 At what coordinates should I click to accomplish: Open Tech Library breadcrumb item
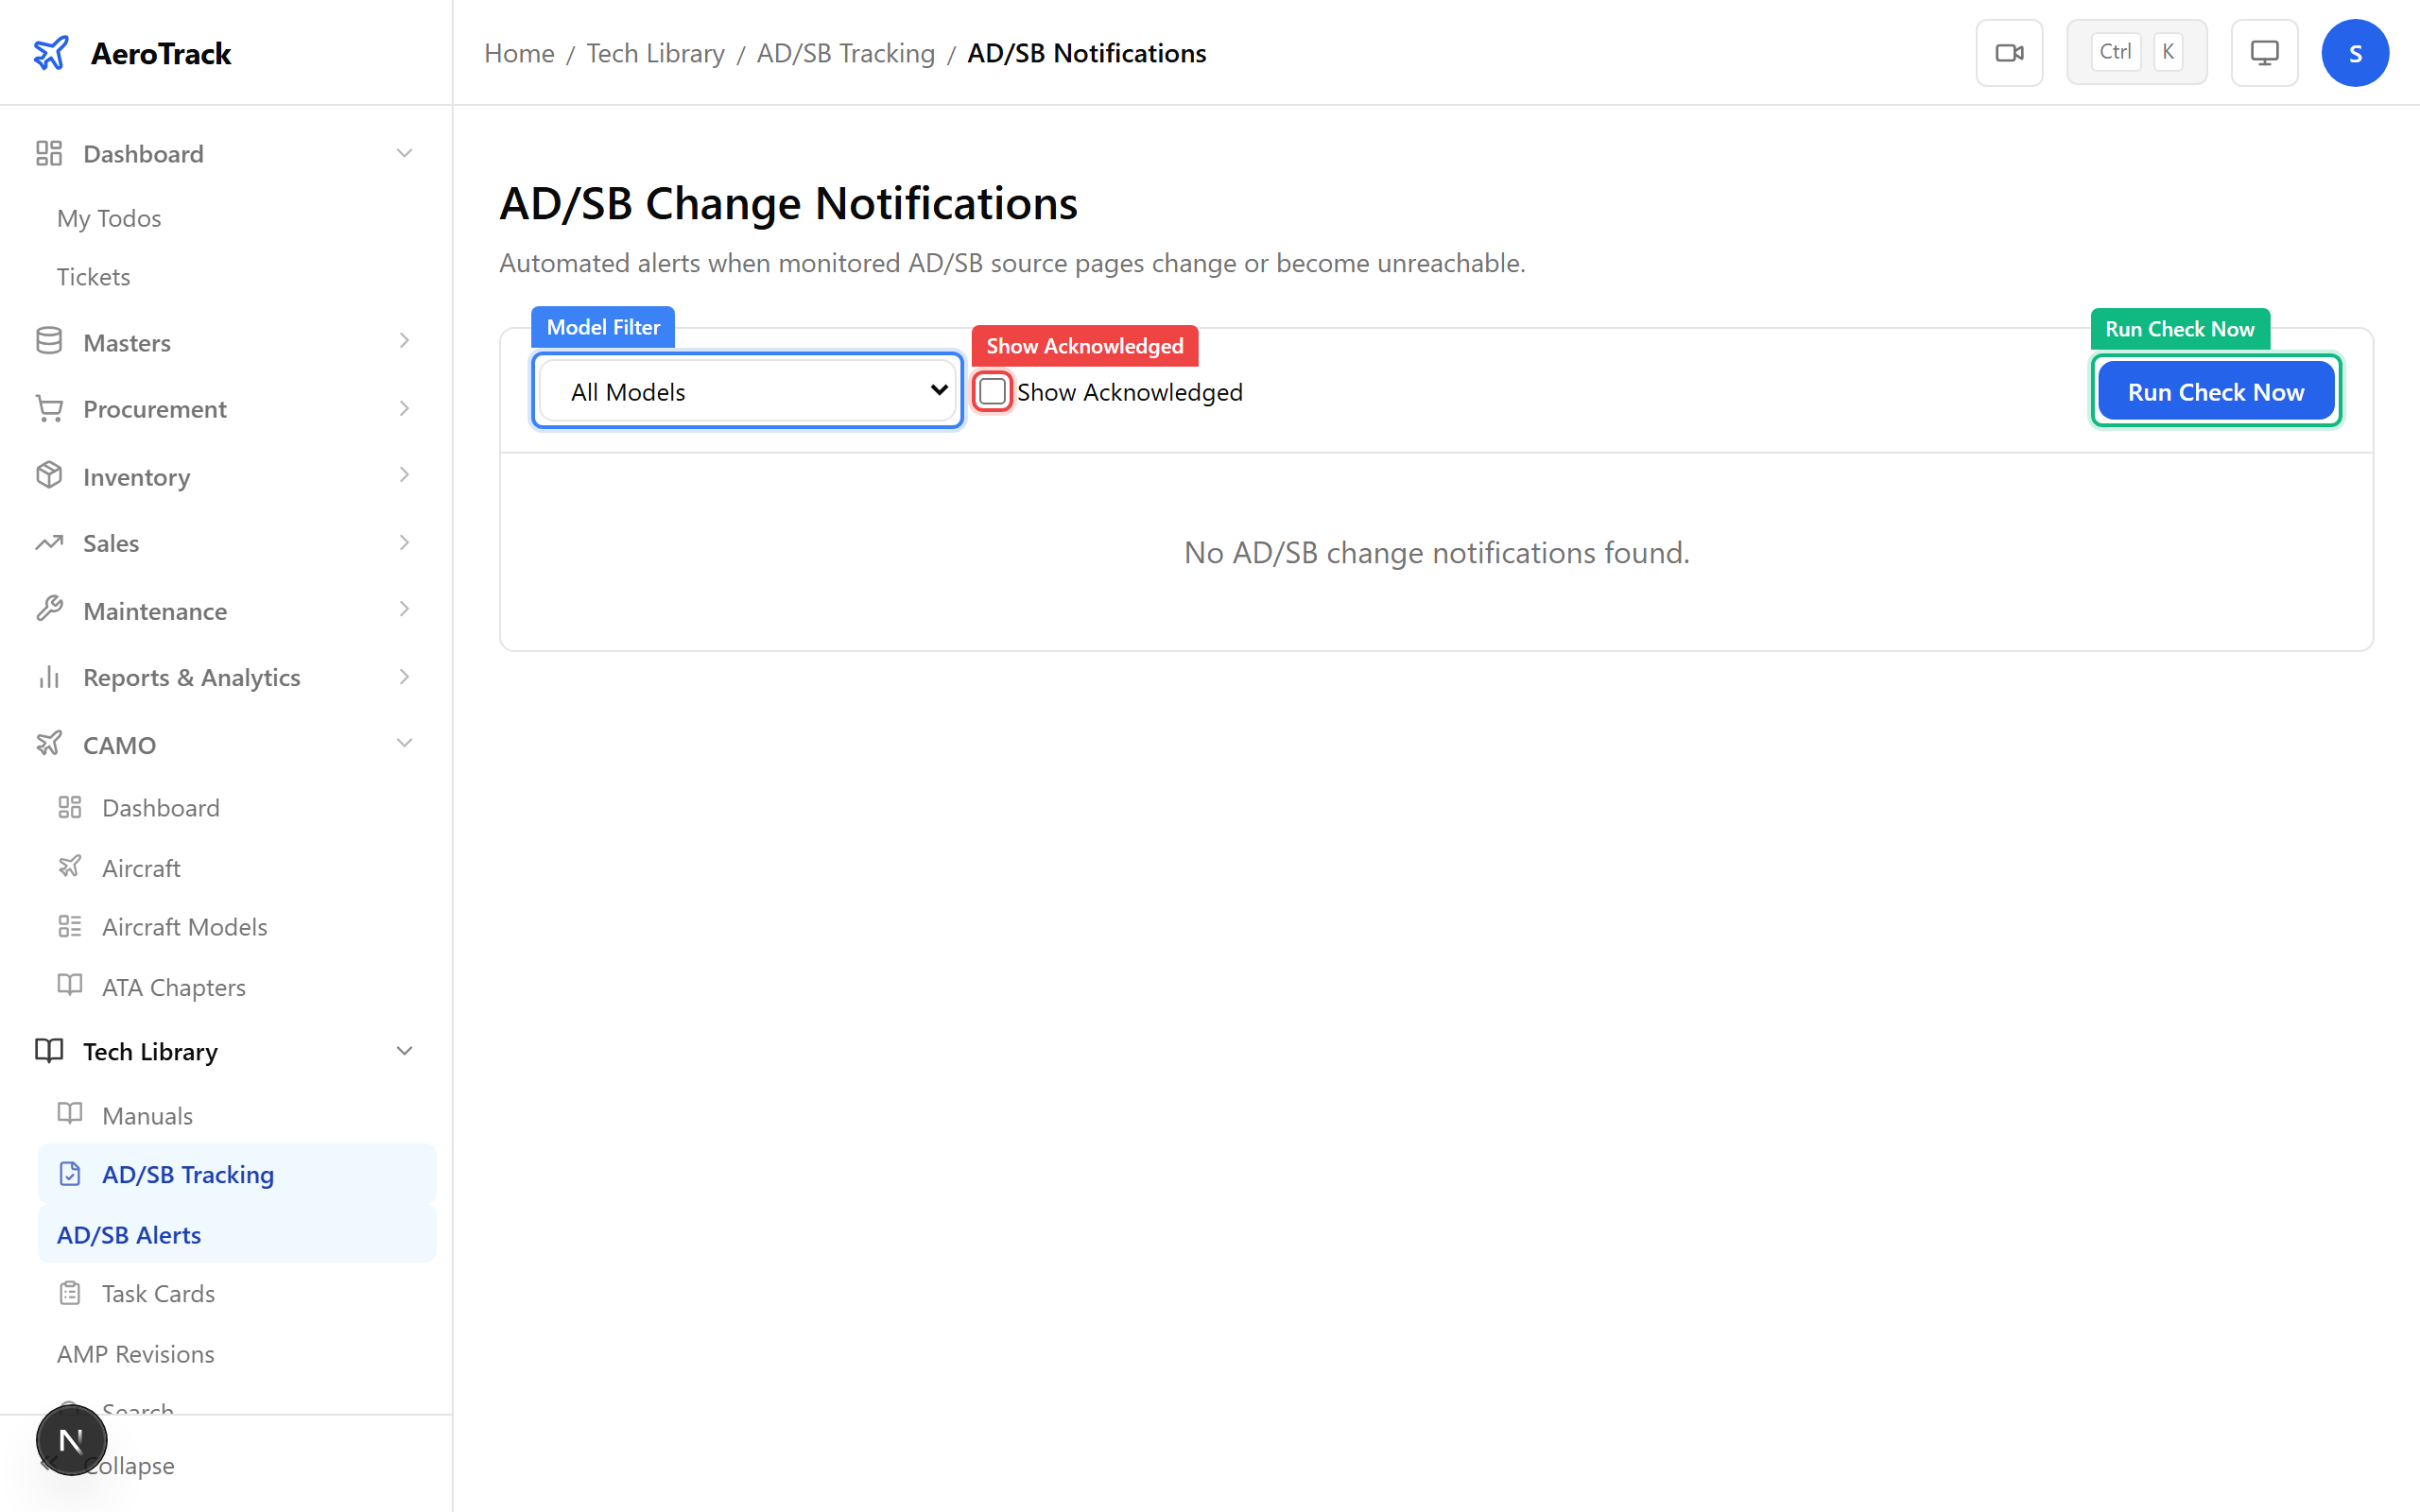(x=655, y=52)
